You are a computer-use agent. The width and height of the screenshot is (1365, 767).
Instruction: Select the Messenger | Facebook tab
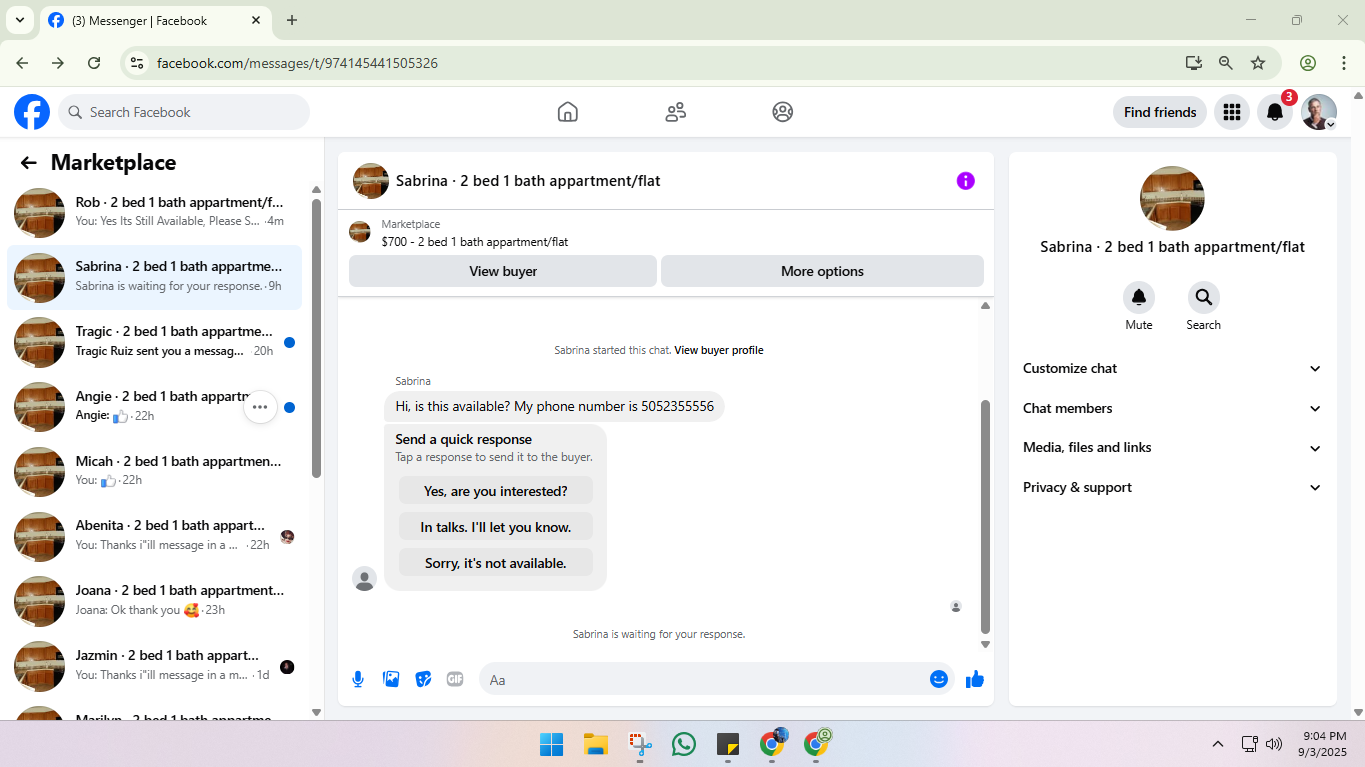155,20
